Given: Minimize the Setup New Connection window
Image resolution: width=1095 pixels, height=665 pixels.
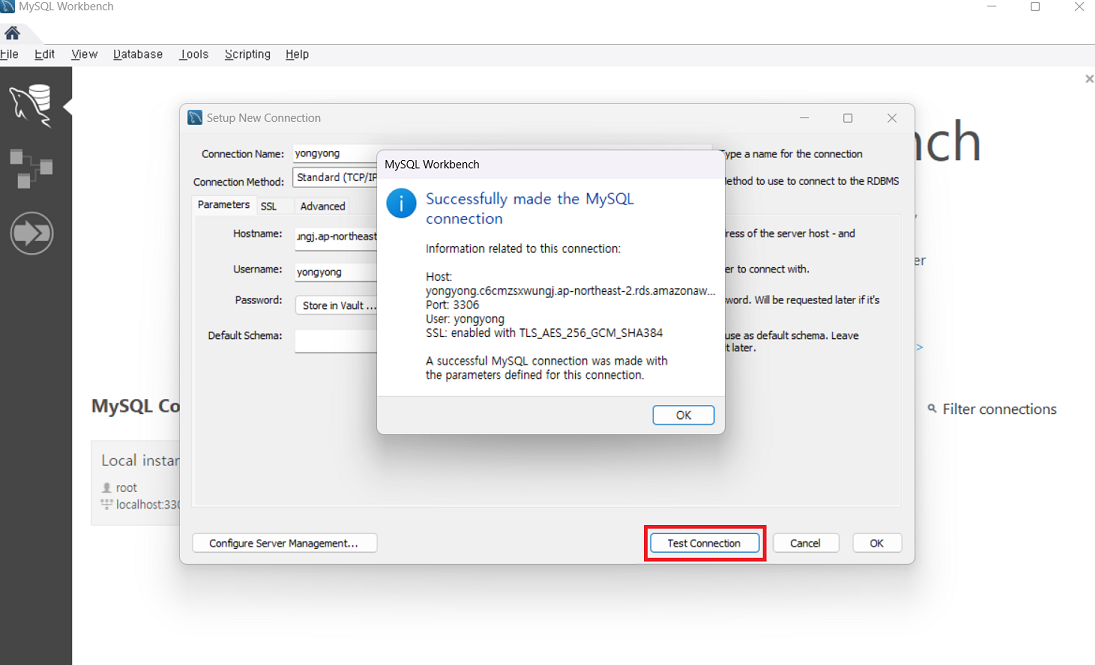Looking at the screenshot, I should tap(804, 118).
